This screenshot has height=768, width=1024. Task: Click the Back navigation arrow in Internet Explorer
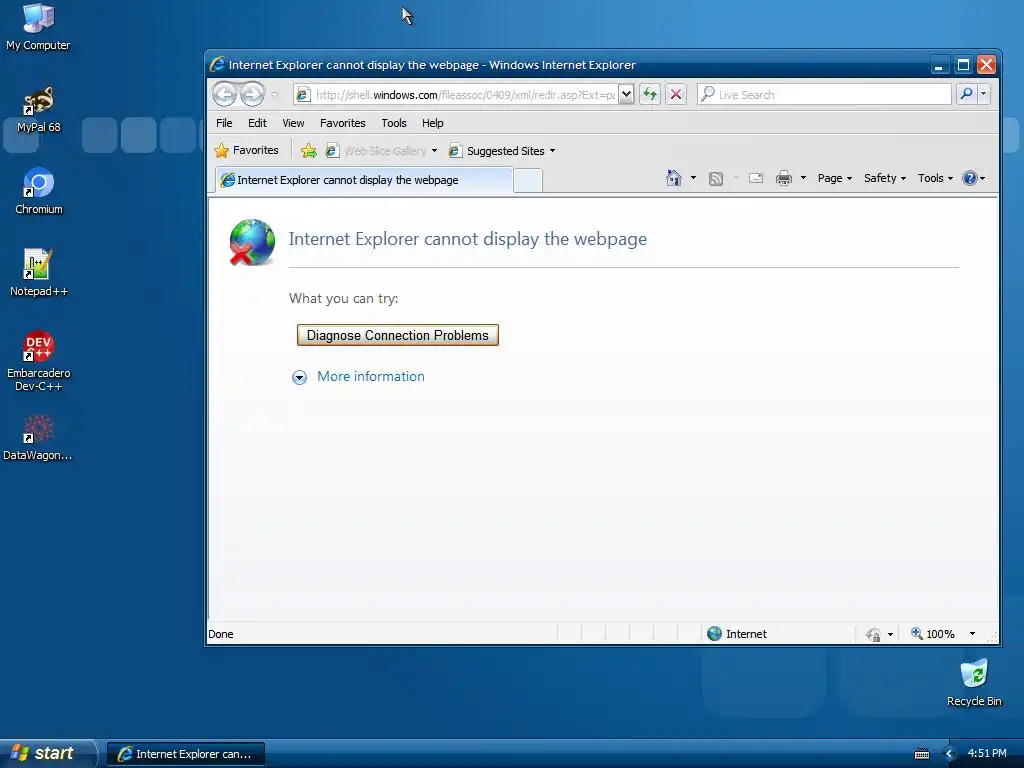coord(224,95)
